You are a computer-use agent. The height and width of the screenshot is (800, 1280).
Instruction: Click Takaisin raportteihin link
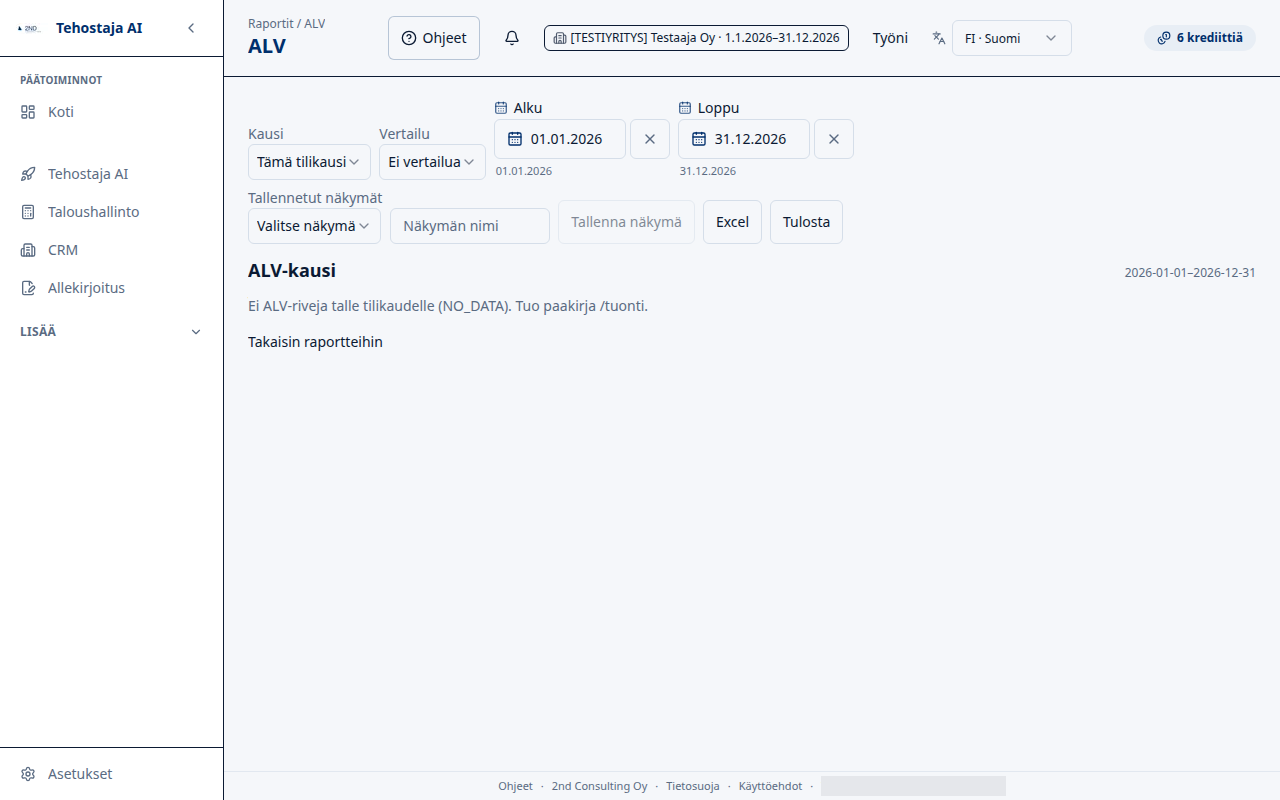315,342
